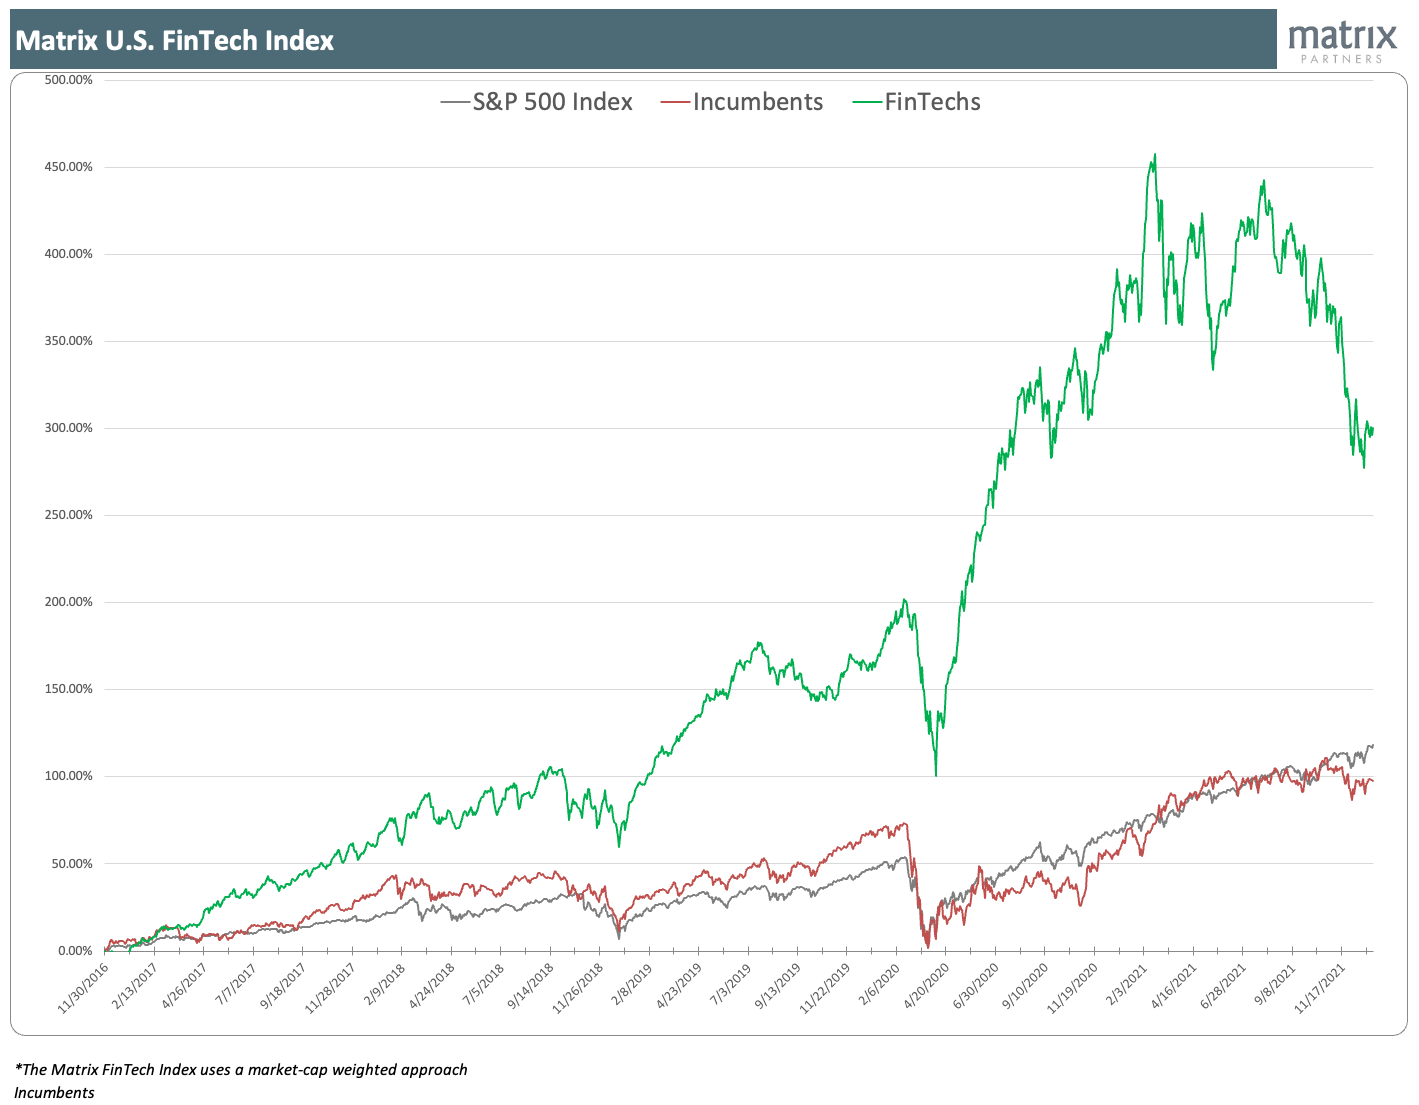Select the red Incumbents line color marker

[674, 102]
